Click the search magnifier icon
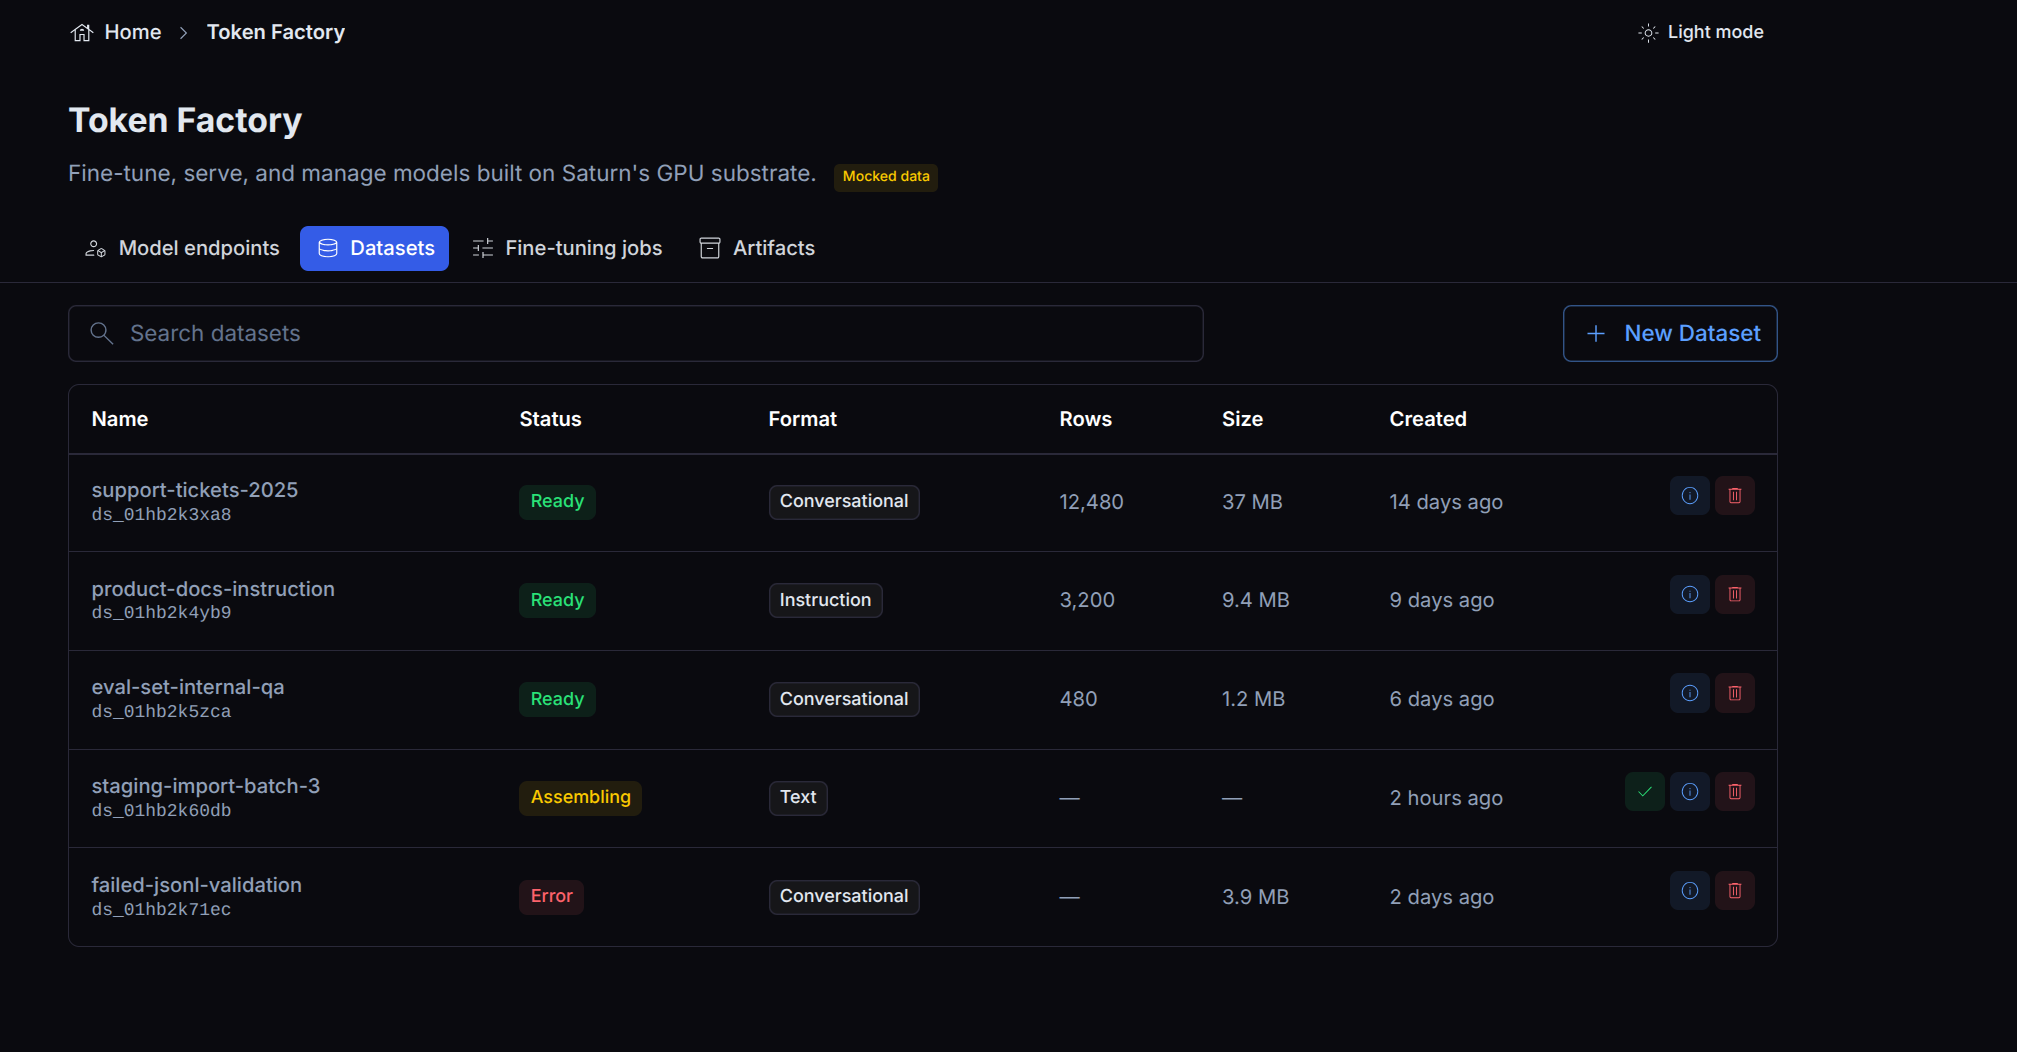This screenshot has width=2017, height=1052. click(x=101, y=333)
